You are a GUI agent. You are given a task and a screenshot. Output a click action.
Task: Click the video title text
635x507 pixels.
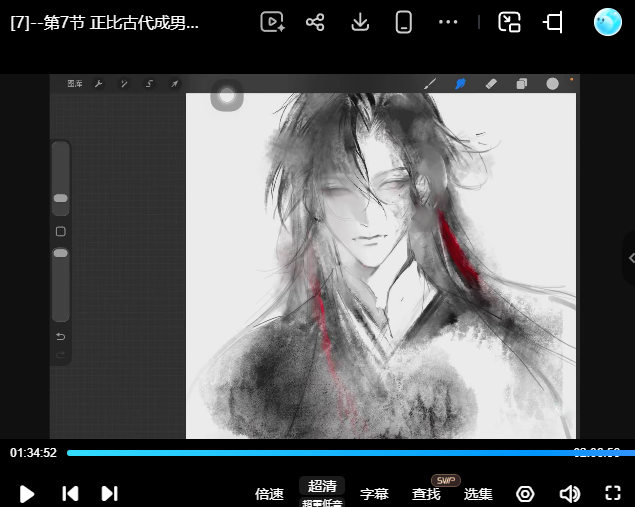coord(104,23)
